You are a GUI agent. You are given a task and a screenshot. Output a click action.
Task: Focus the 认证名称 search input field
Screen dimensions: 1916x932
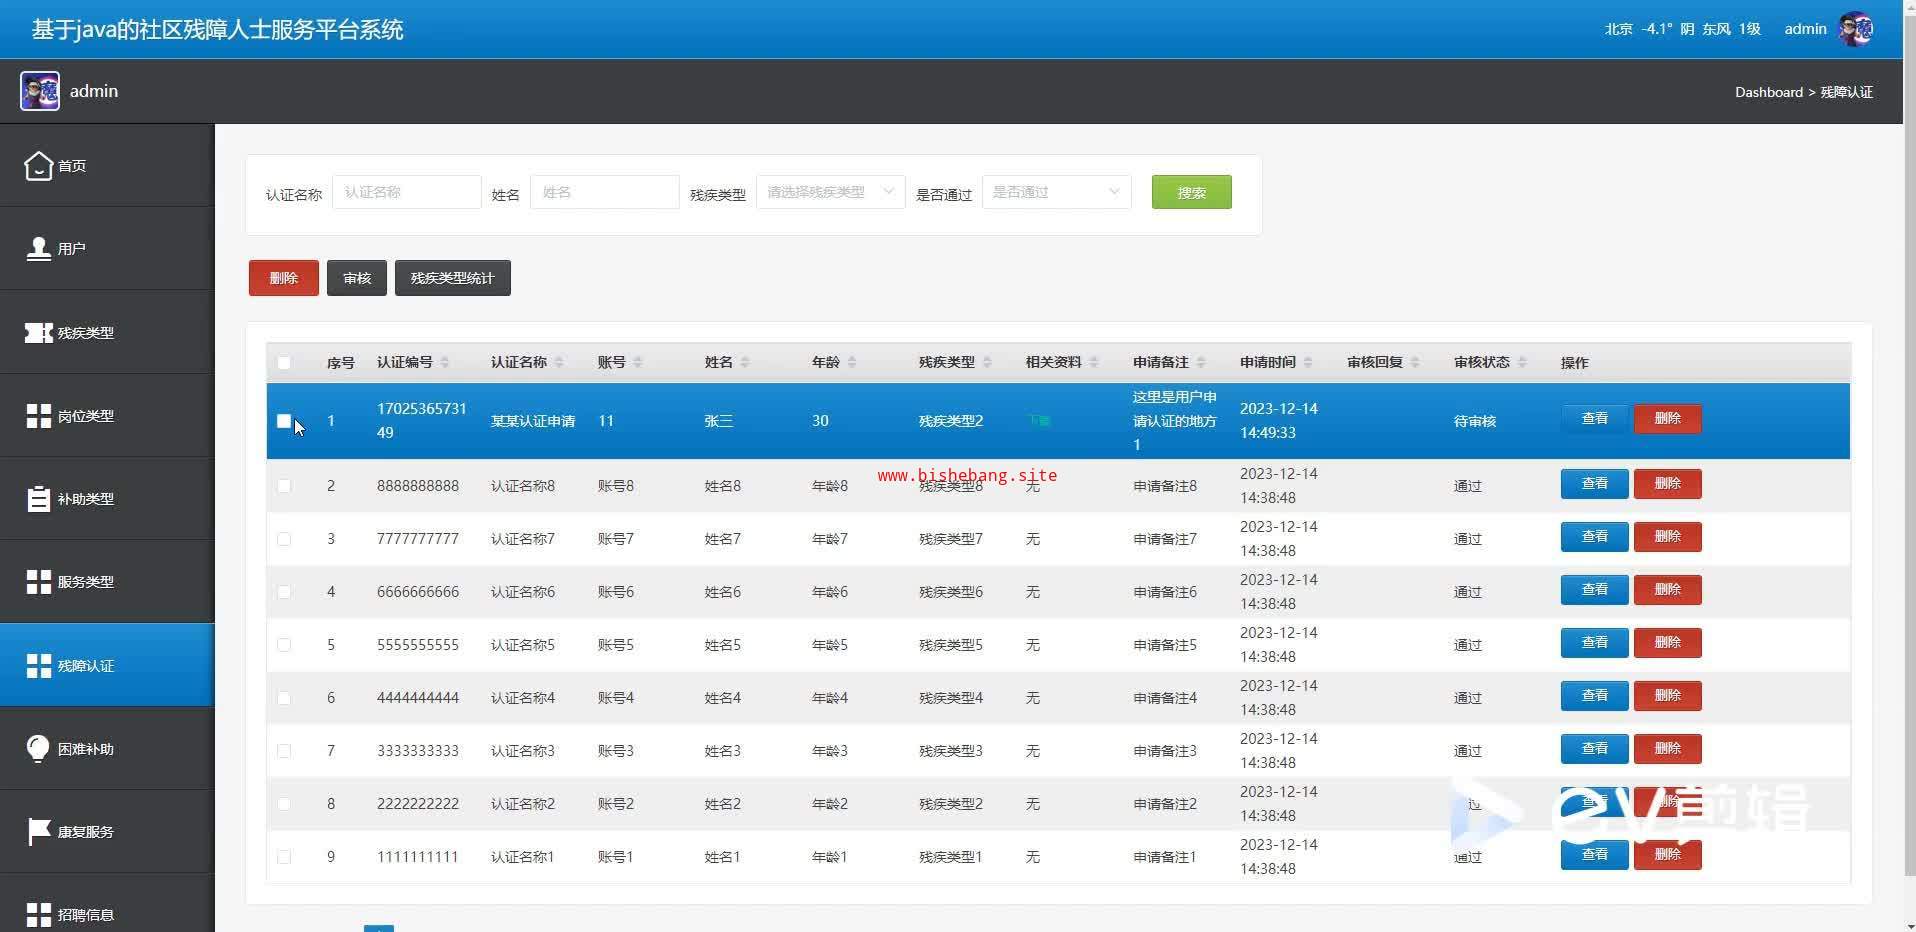[406, 192]
